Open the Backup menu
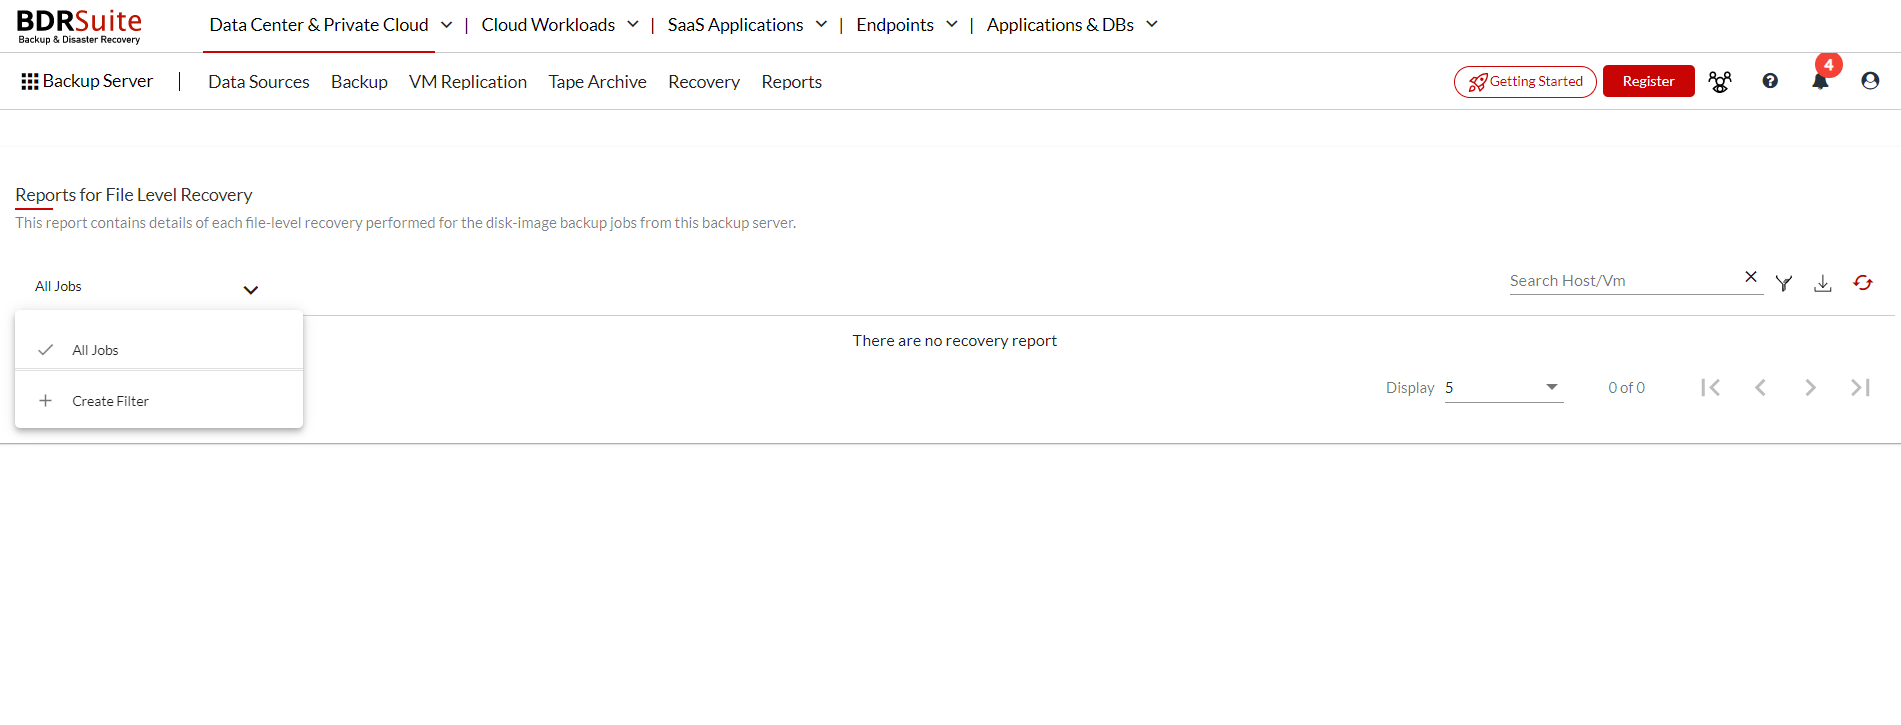The height and width of the screenshot is (725, 1901). [359, 82]
